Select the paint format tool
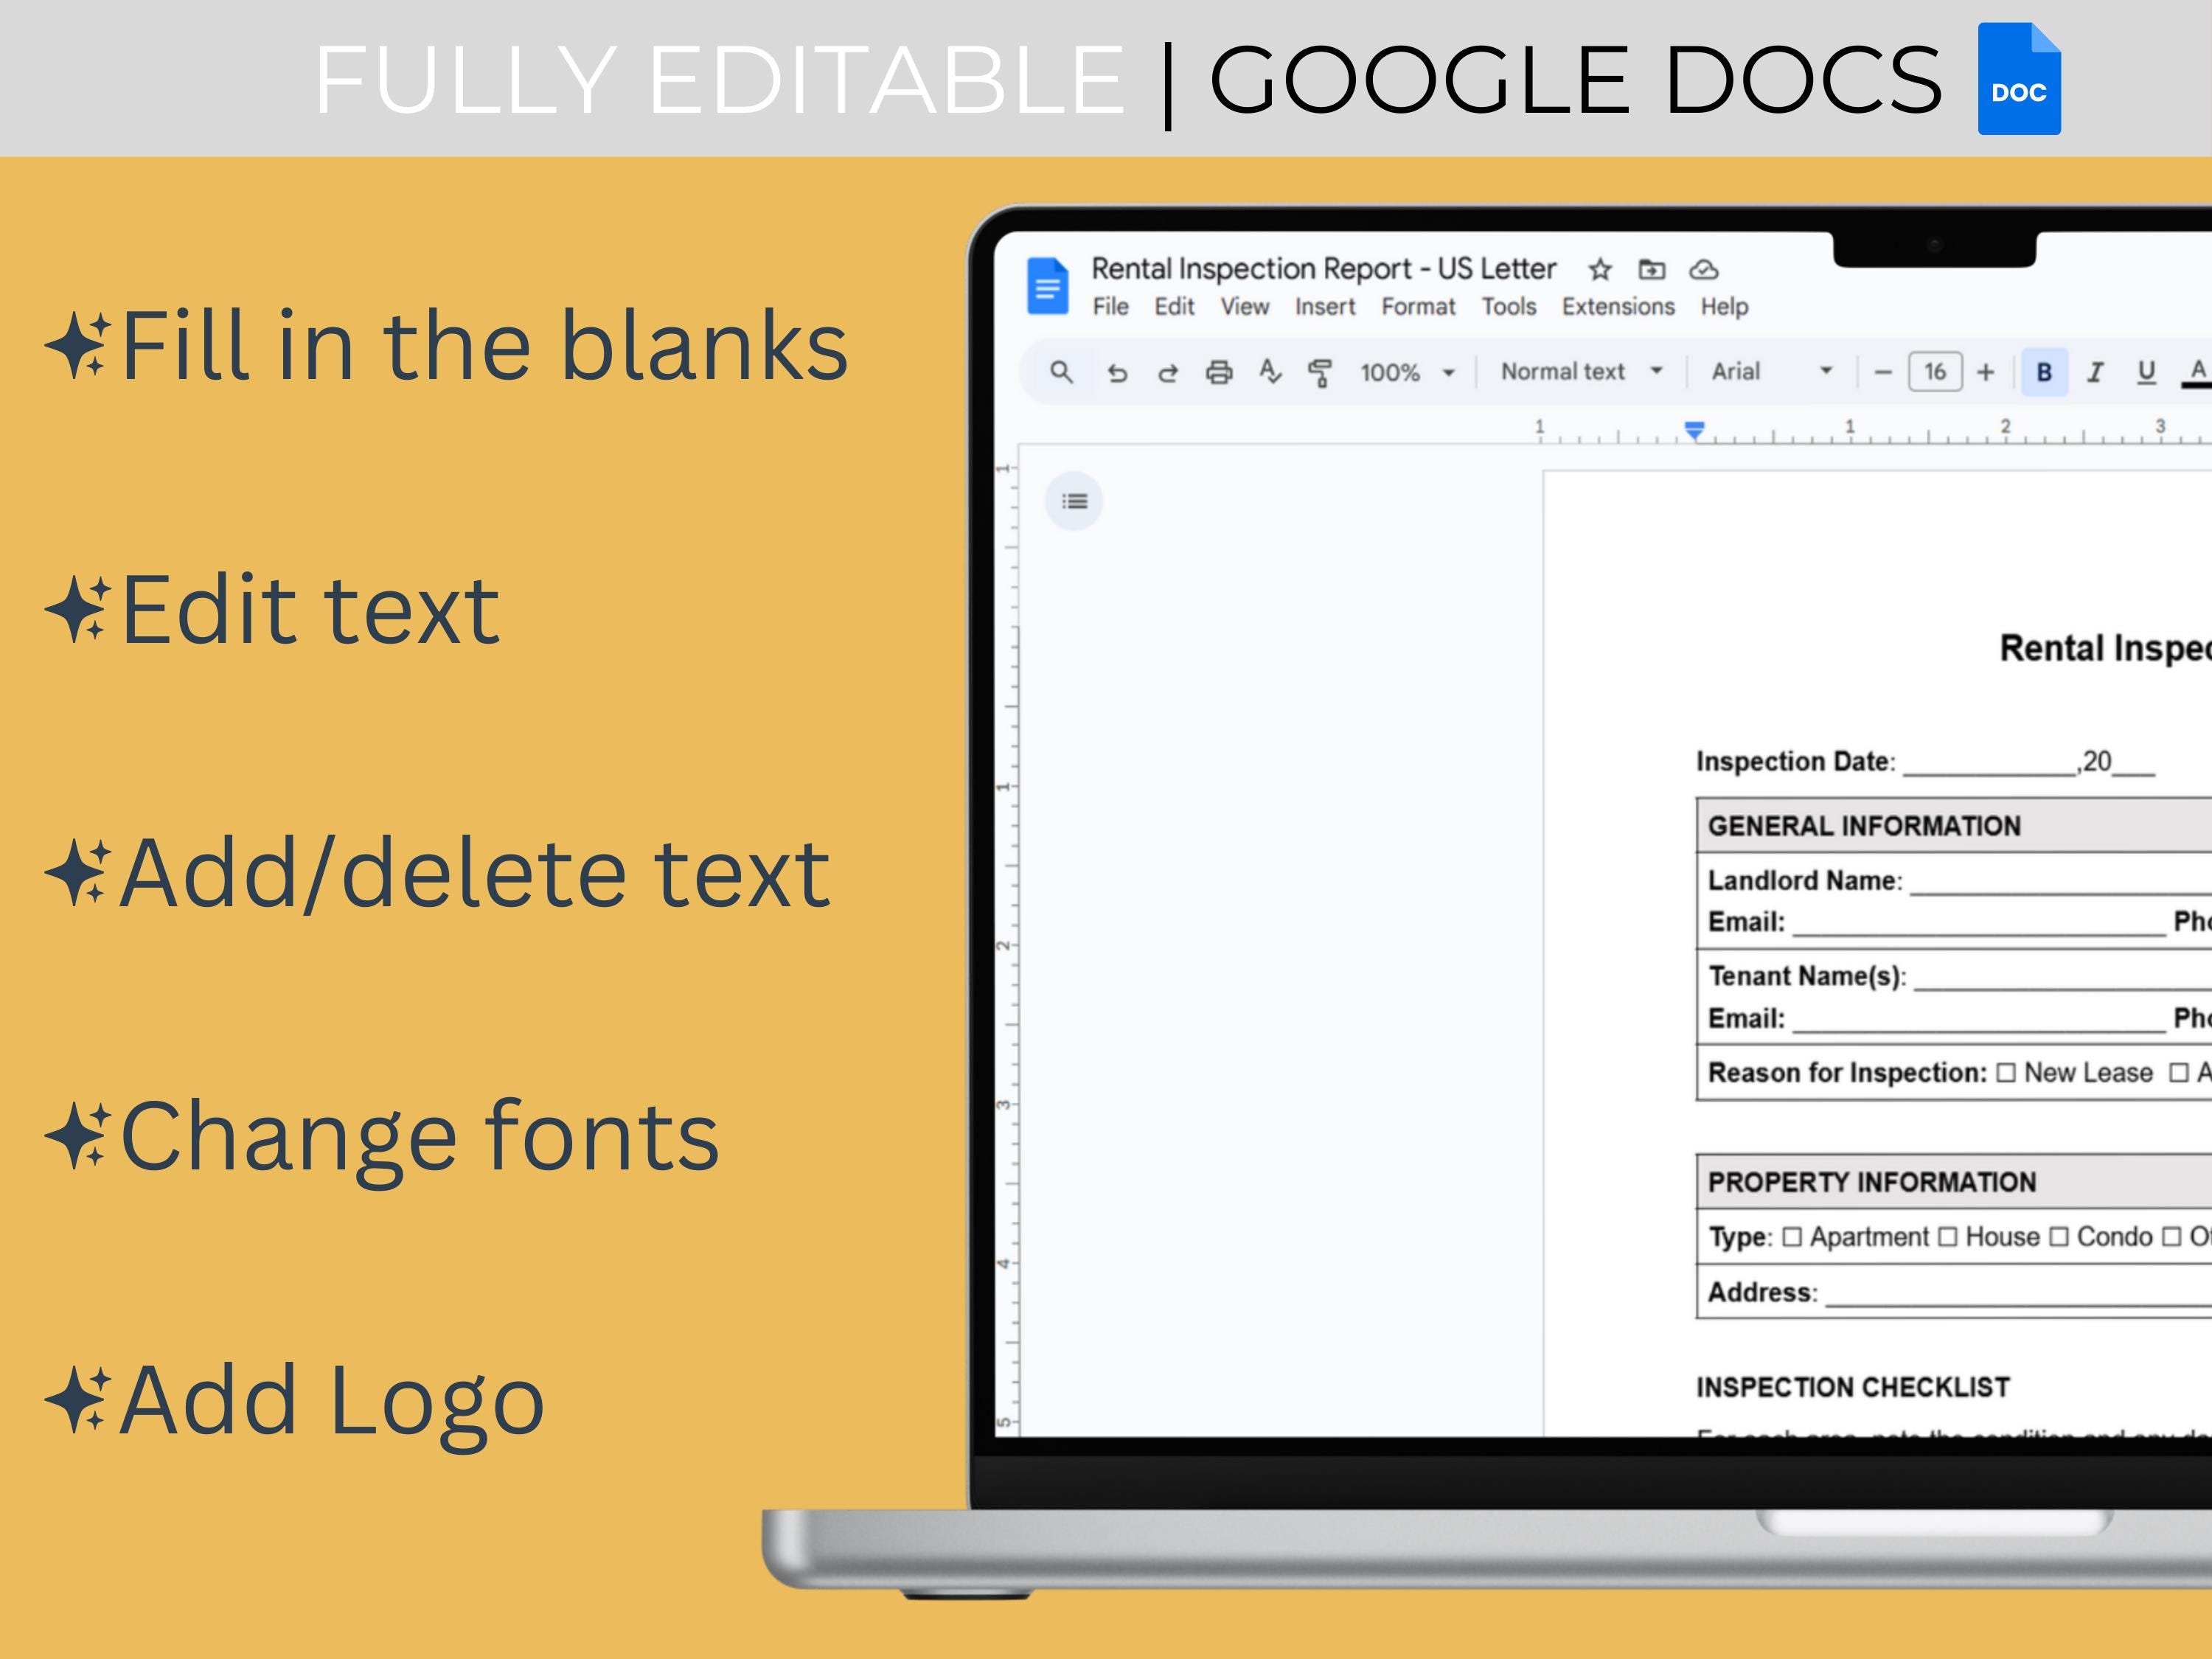 tap(1320, 373)
